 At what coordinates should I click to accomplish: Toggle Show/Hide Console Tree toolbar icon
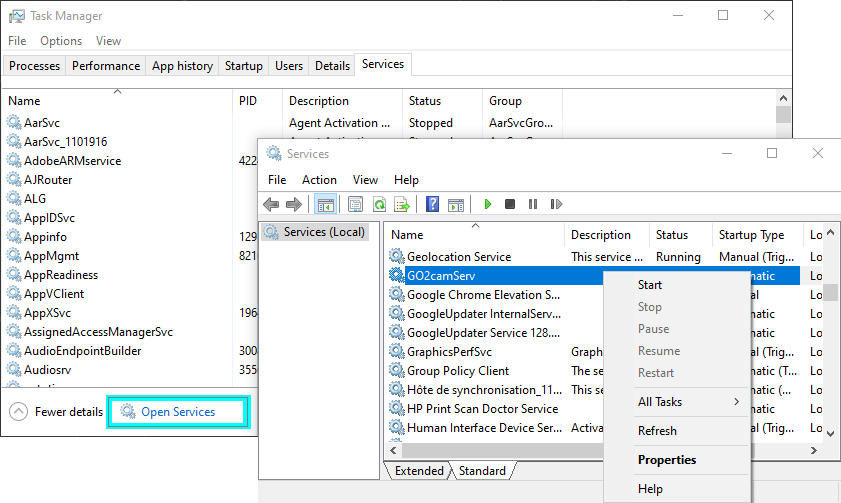[x=325, y=204]
